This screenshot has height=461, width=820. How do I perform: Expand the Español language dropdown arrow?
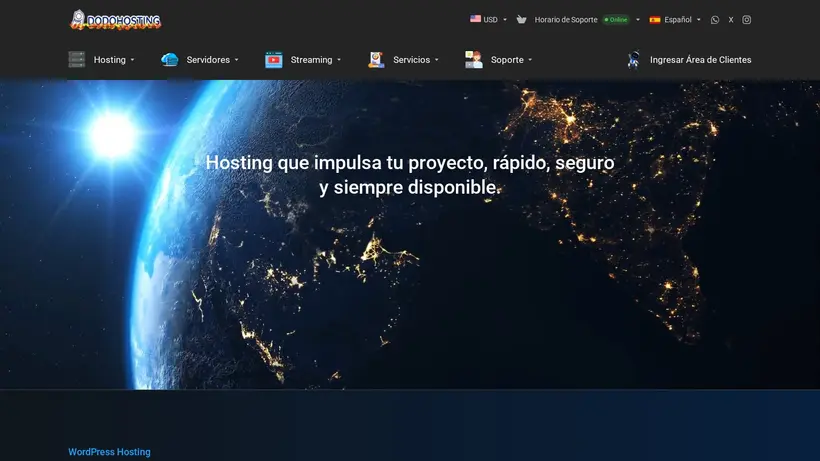[699, 20]
